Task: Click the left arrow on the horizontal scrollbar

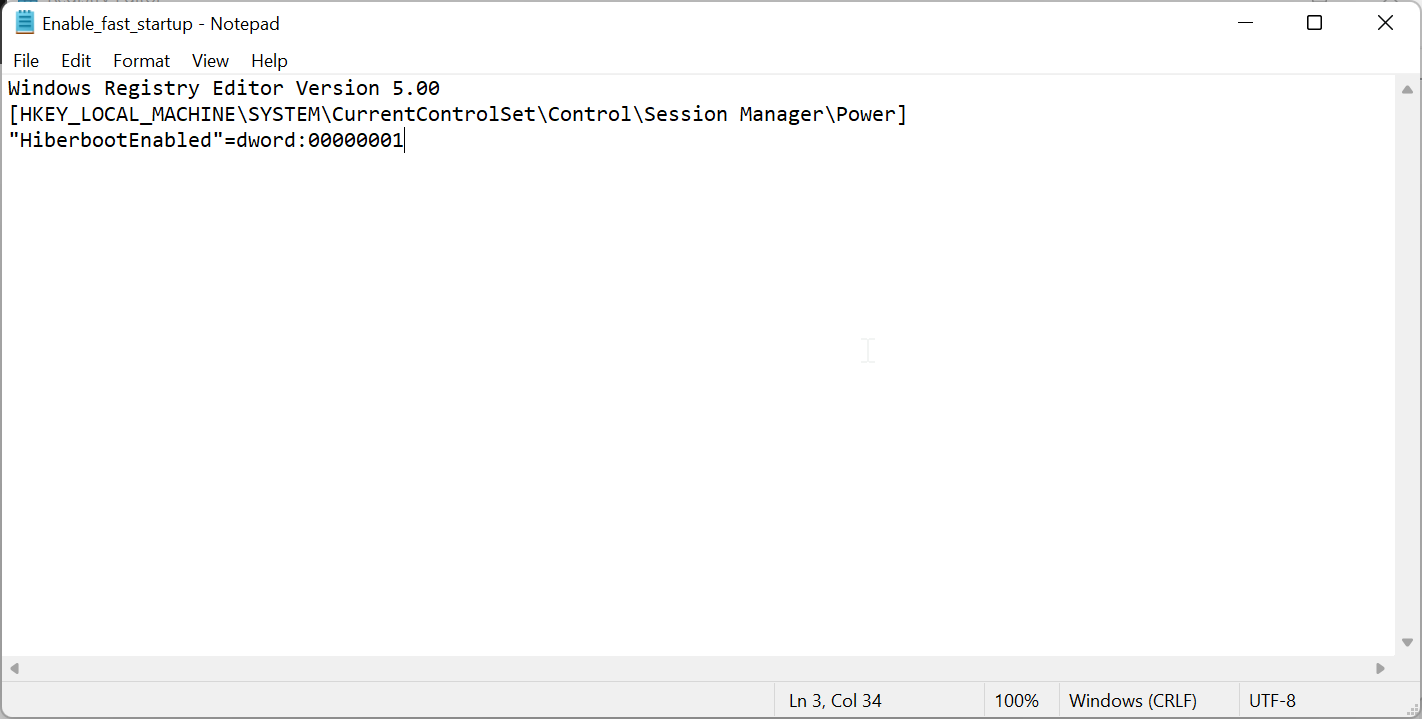Action: (x=14, y=667)
